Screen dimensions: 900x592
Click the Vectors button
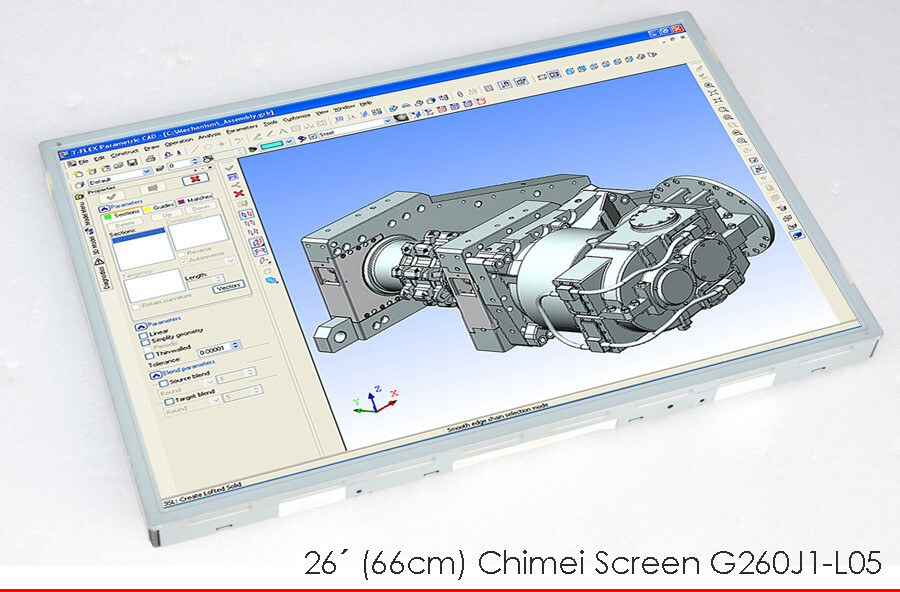click(x=228, y=286)
